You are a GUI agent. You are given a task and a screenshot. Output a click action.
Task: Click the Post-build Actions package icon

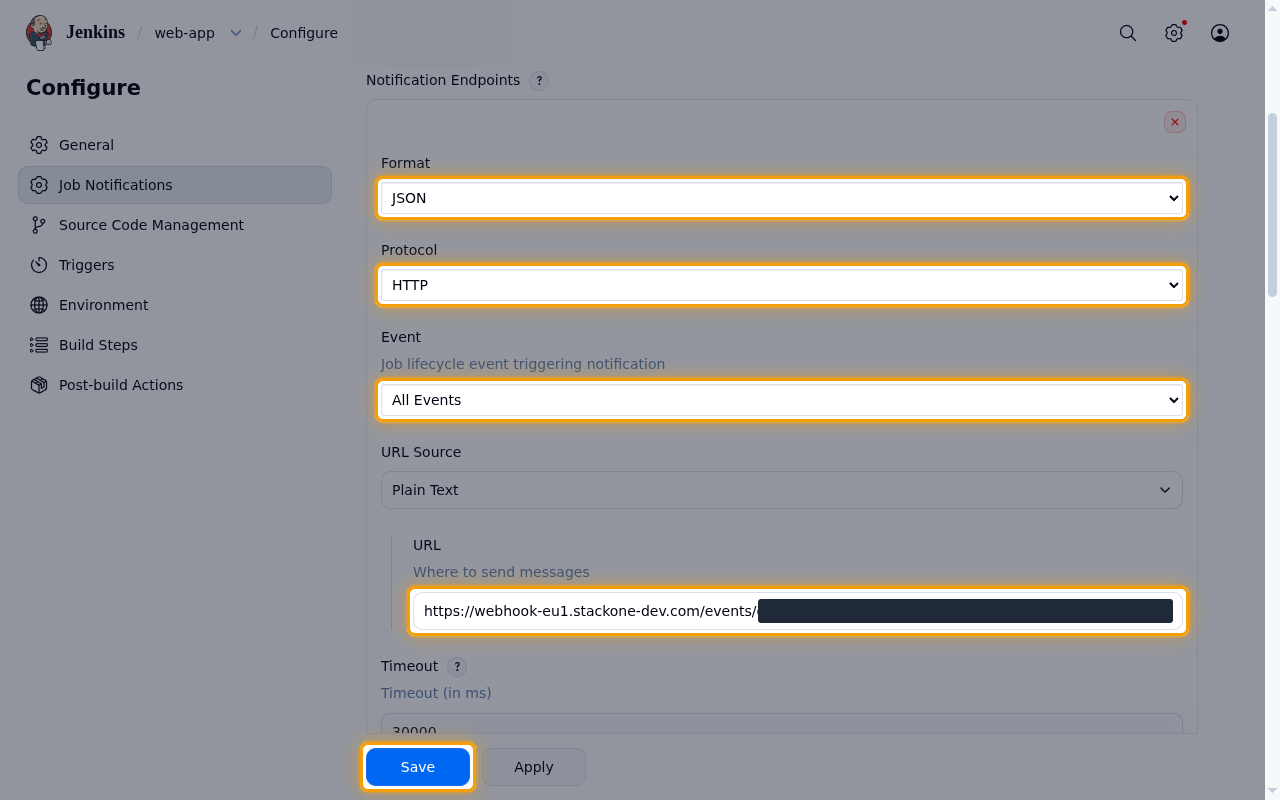[39, 385]
